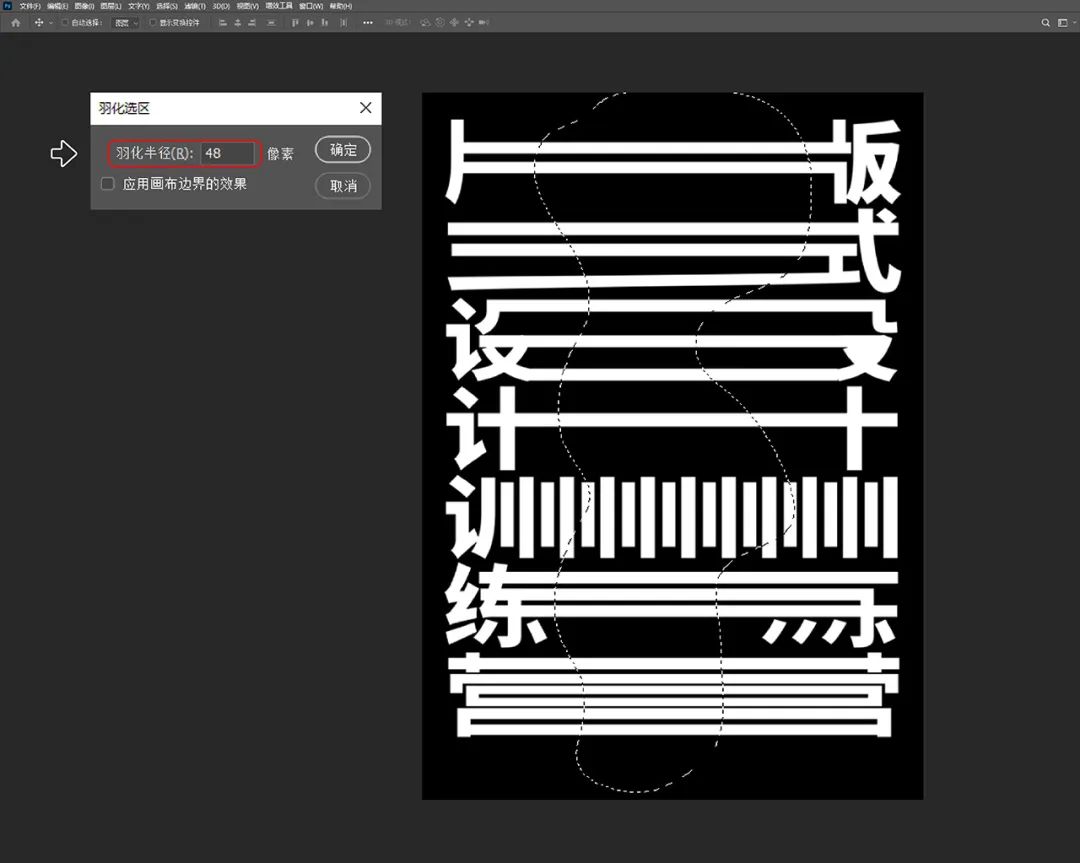The width and height of the screenshot is (1080, 863).
Task: Expand the Move tool preset arrow
Action: click(51, 22)
